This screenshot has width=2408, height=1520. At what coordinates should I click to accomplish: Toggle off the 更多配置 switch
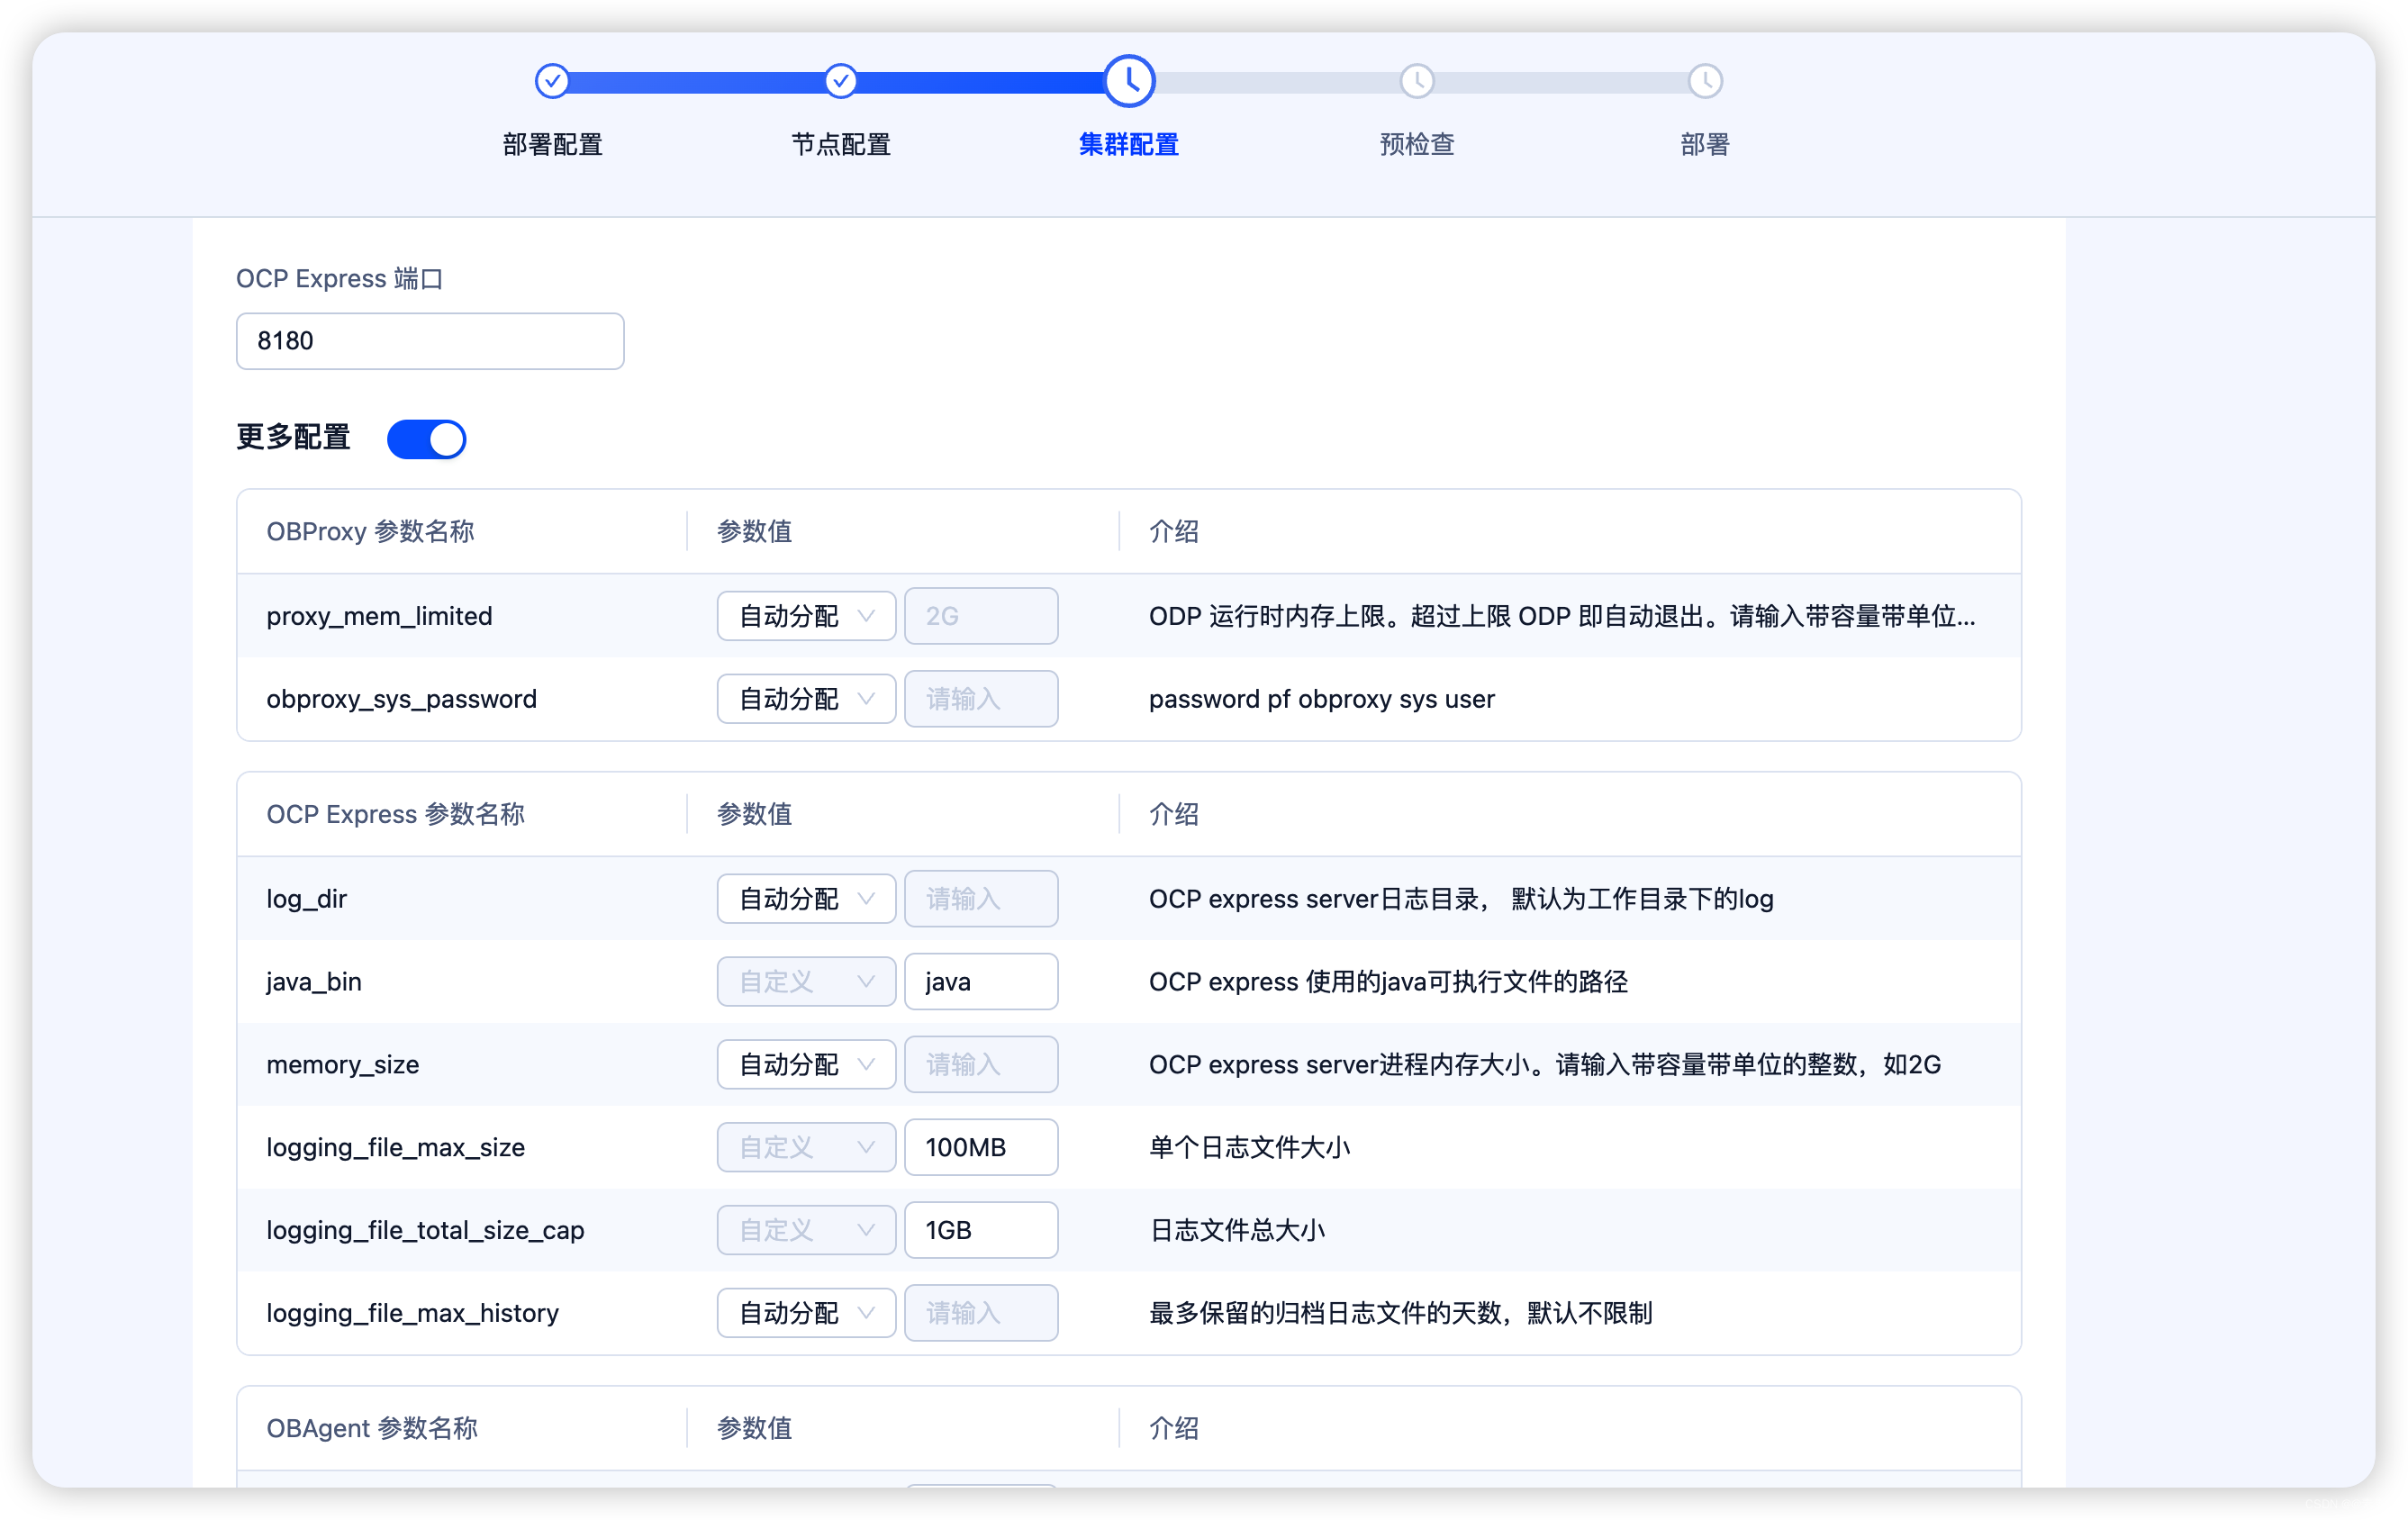pyautogui.click(x=427, y=439)
